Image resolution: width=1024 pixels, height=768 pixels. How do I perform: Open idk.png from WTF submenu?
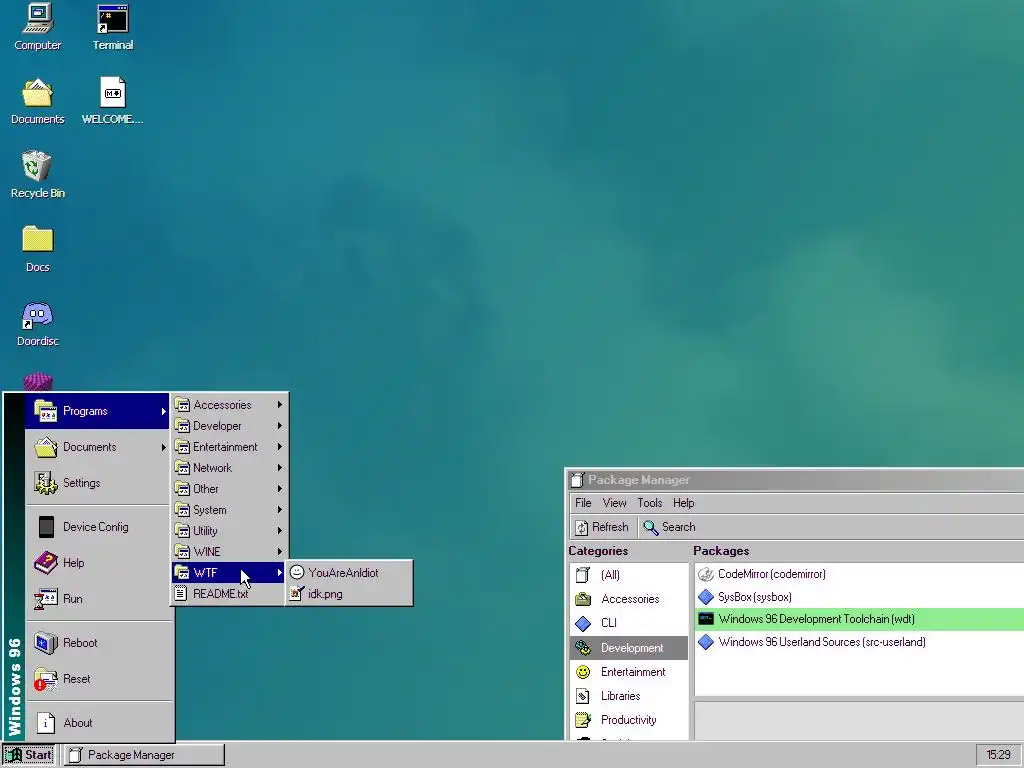coord(349,594)
